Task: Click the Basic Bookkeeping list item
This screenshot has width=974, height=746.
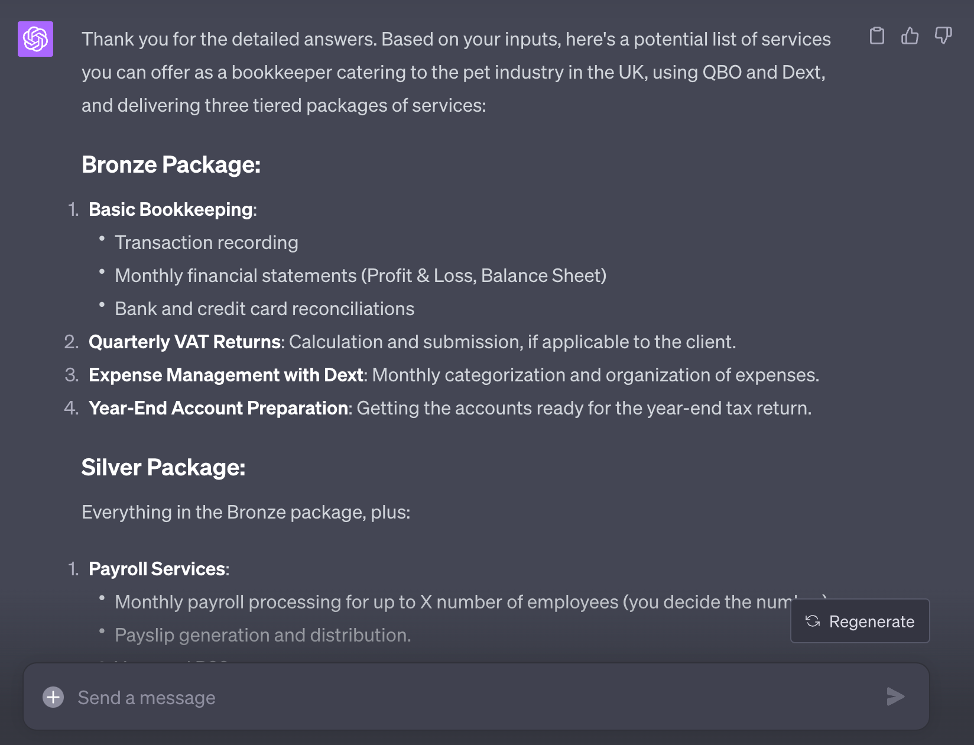Action: tap(170, 209)
